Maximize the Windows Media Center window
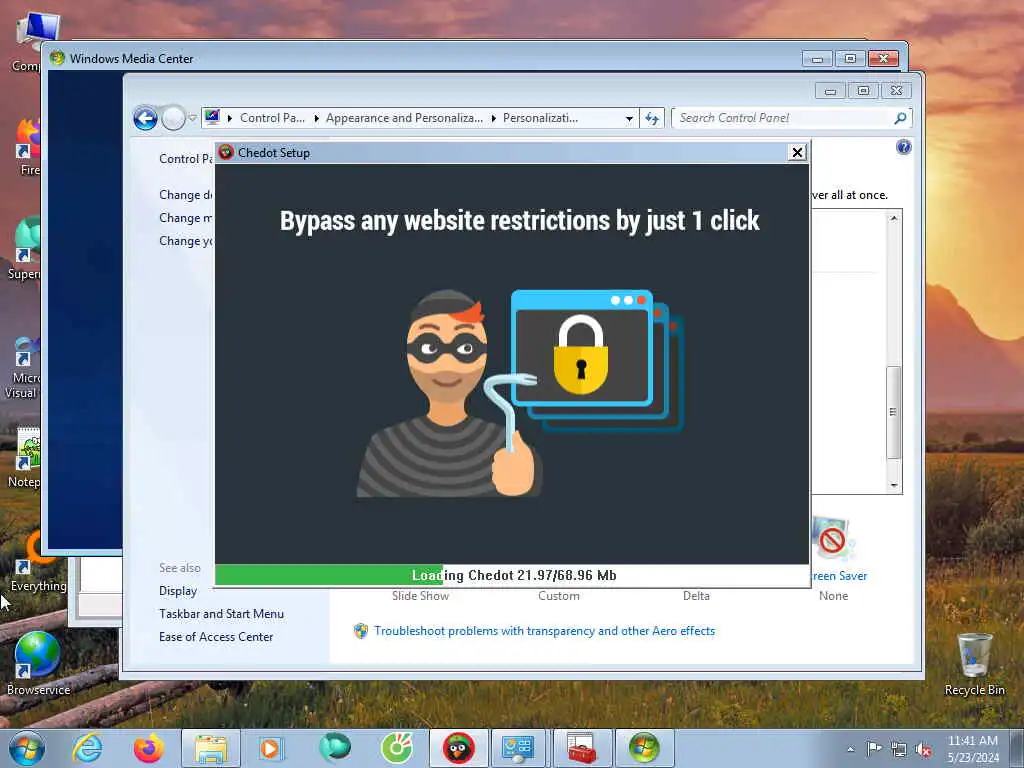1024x768 pixels. [850, 59]
